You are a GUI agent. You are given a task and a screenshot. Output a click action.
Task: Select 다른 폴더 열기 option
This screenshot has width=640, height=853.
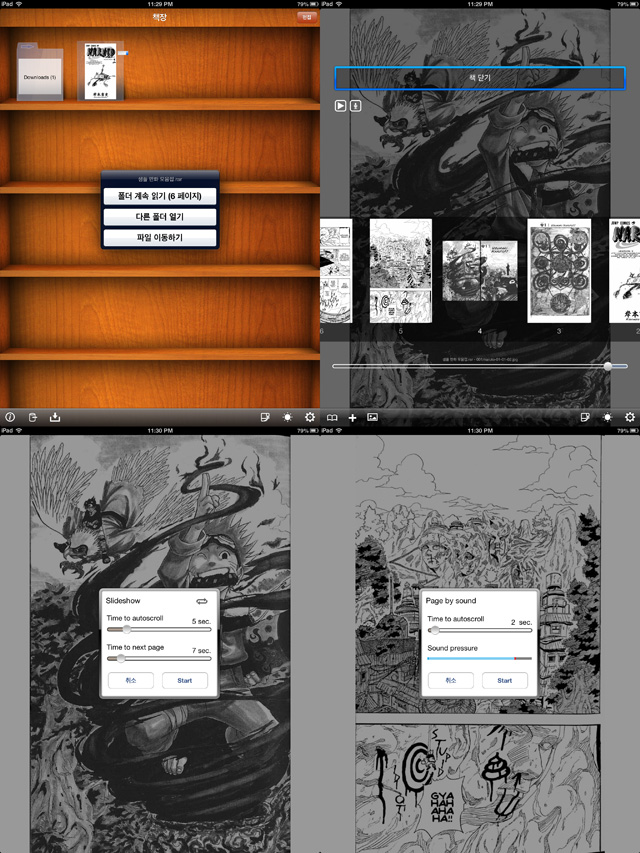click(x=160, y=217)
